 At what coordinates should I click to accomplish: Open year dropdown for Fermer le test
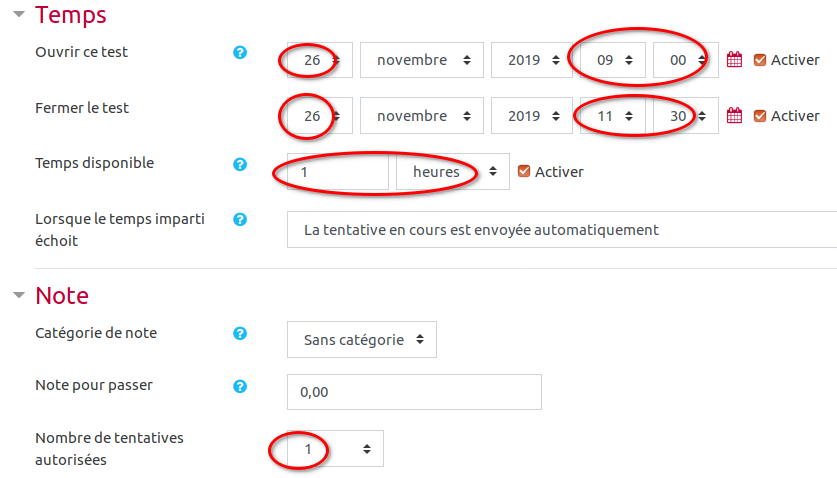point(531,116)
